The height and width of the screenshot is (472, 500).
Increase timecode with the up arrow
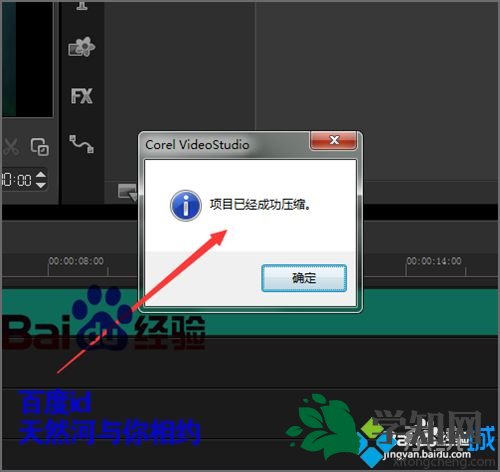pyautogui.click(x=41, y=175)
